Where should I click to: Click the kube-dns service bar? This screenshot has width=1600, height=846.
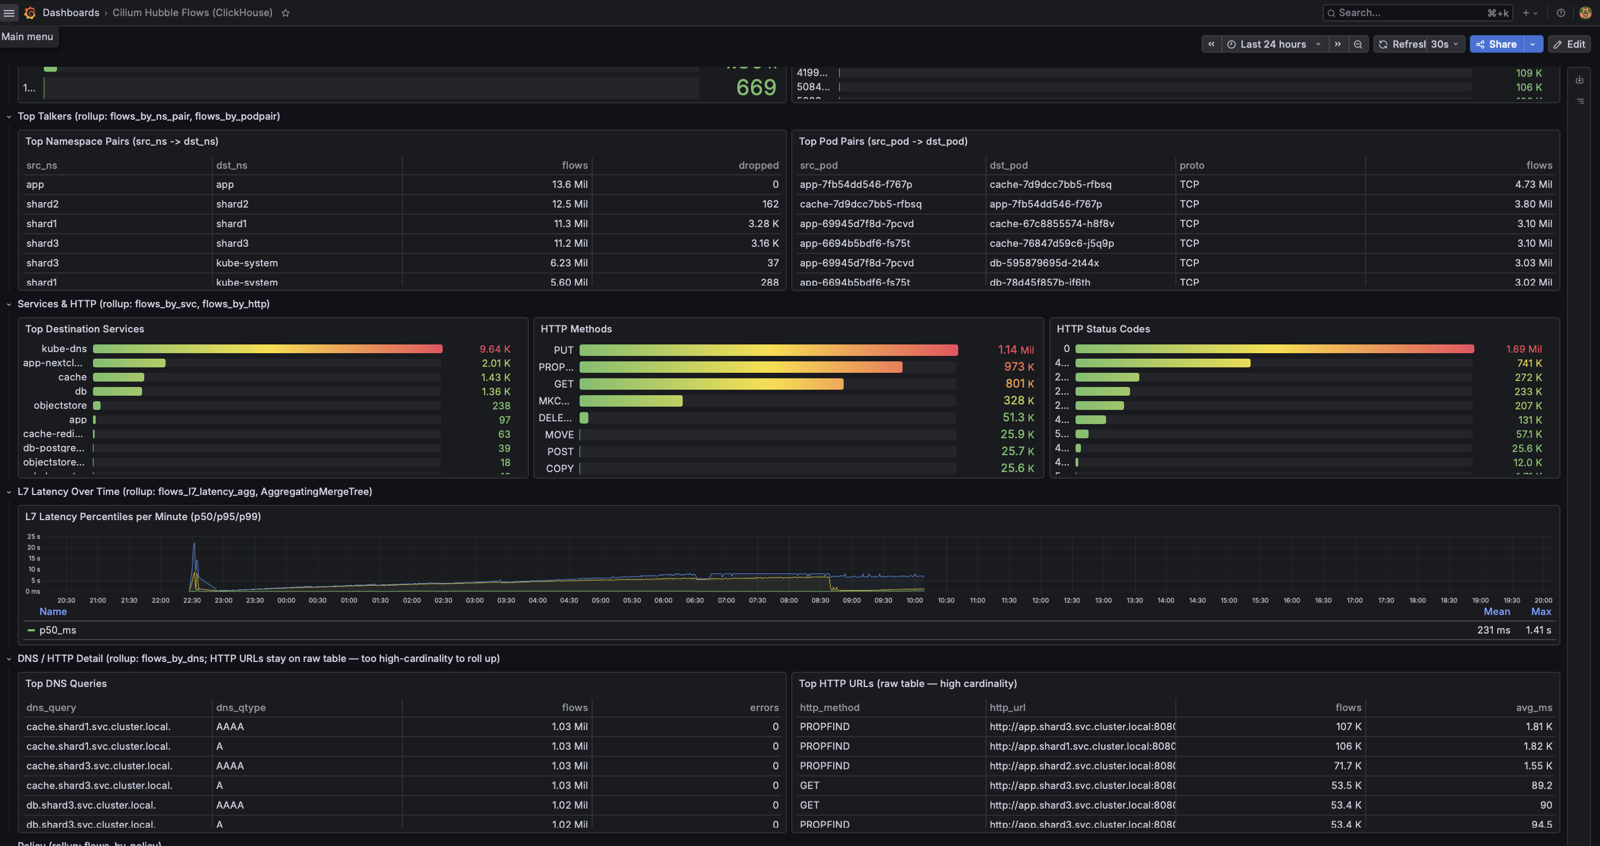tap(268, 349)
